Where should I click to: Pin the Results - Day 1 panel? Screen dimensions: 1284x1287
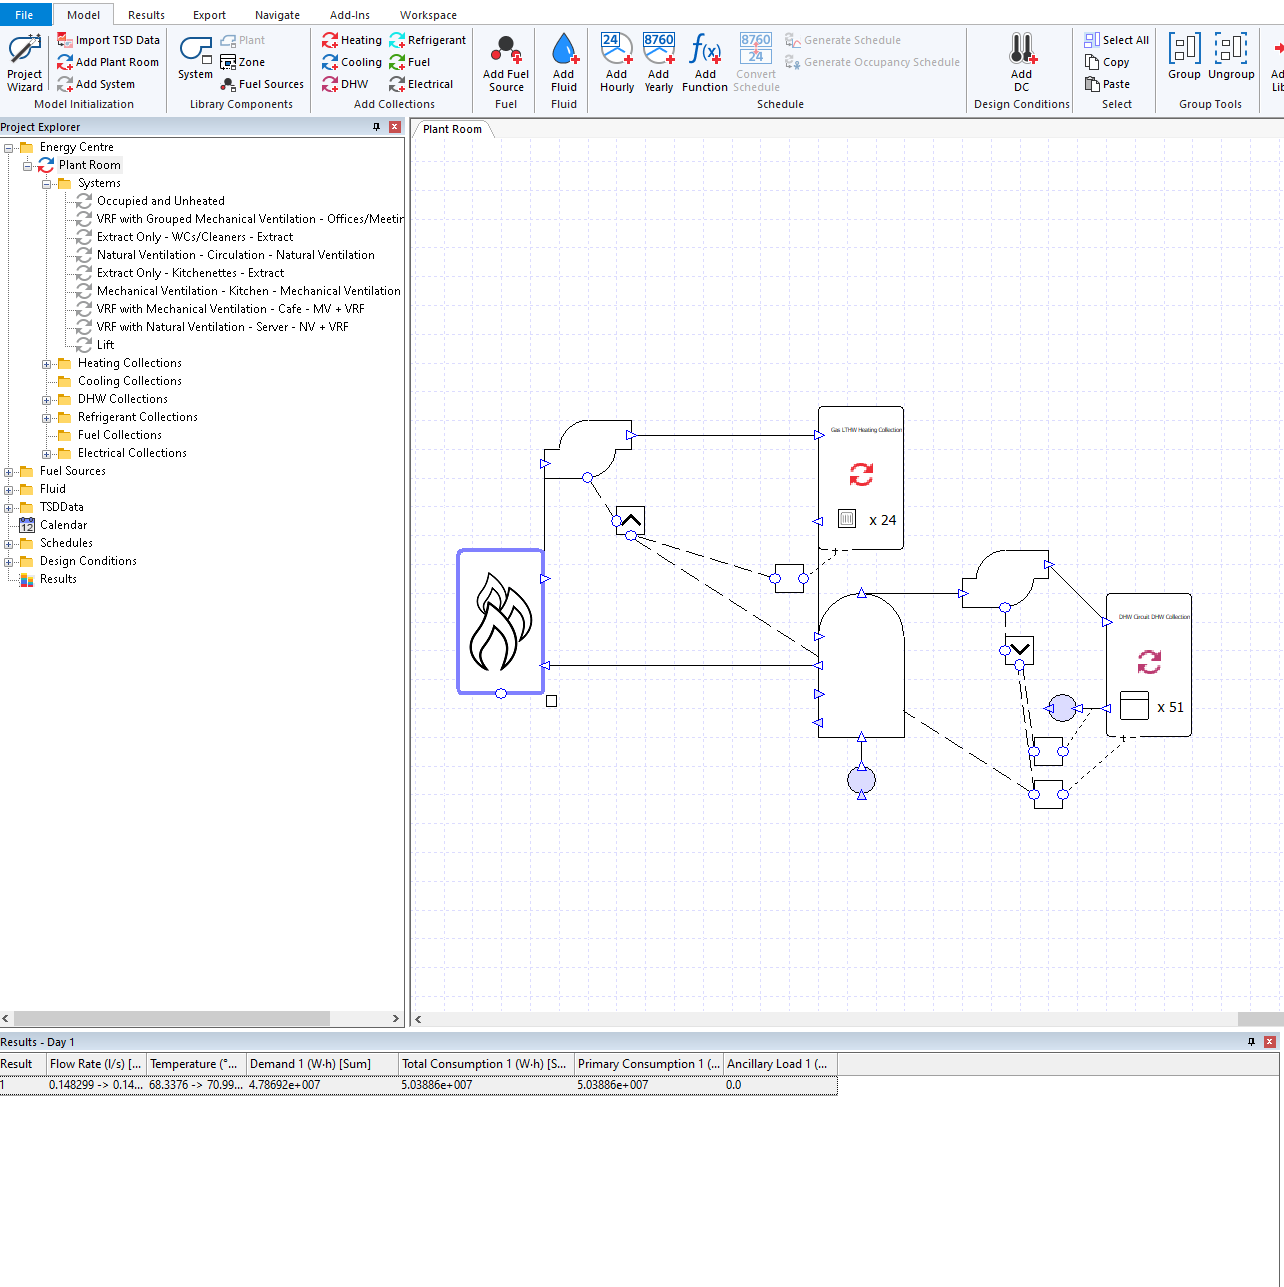pyautogui.click(x=1251, y=1042)
